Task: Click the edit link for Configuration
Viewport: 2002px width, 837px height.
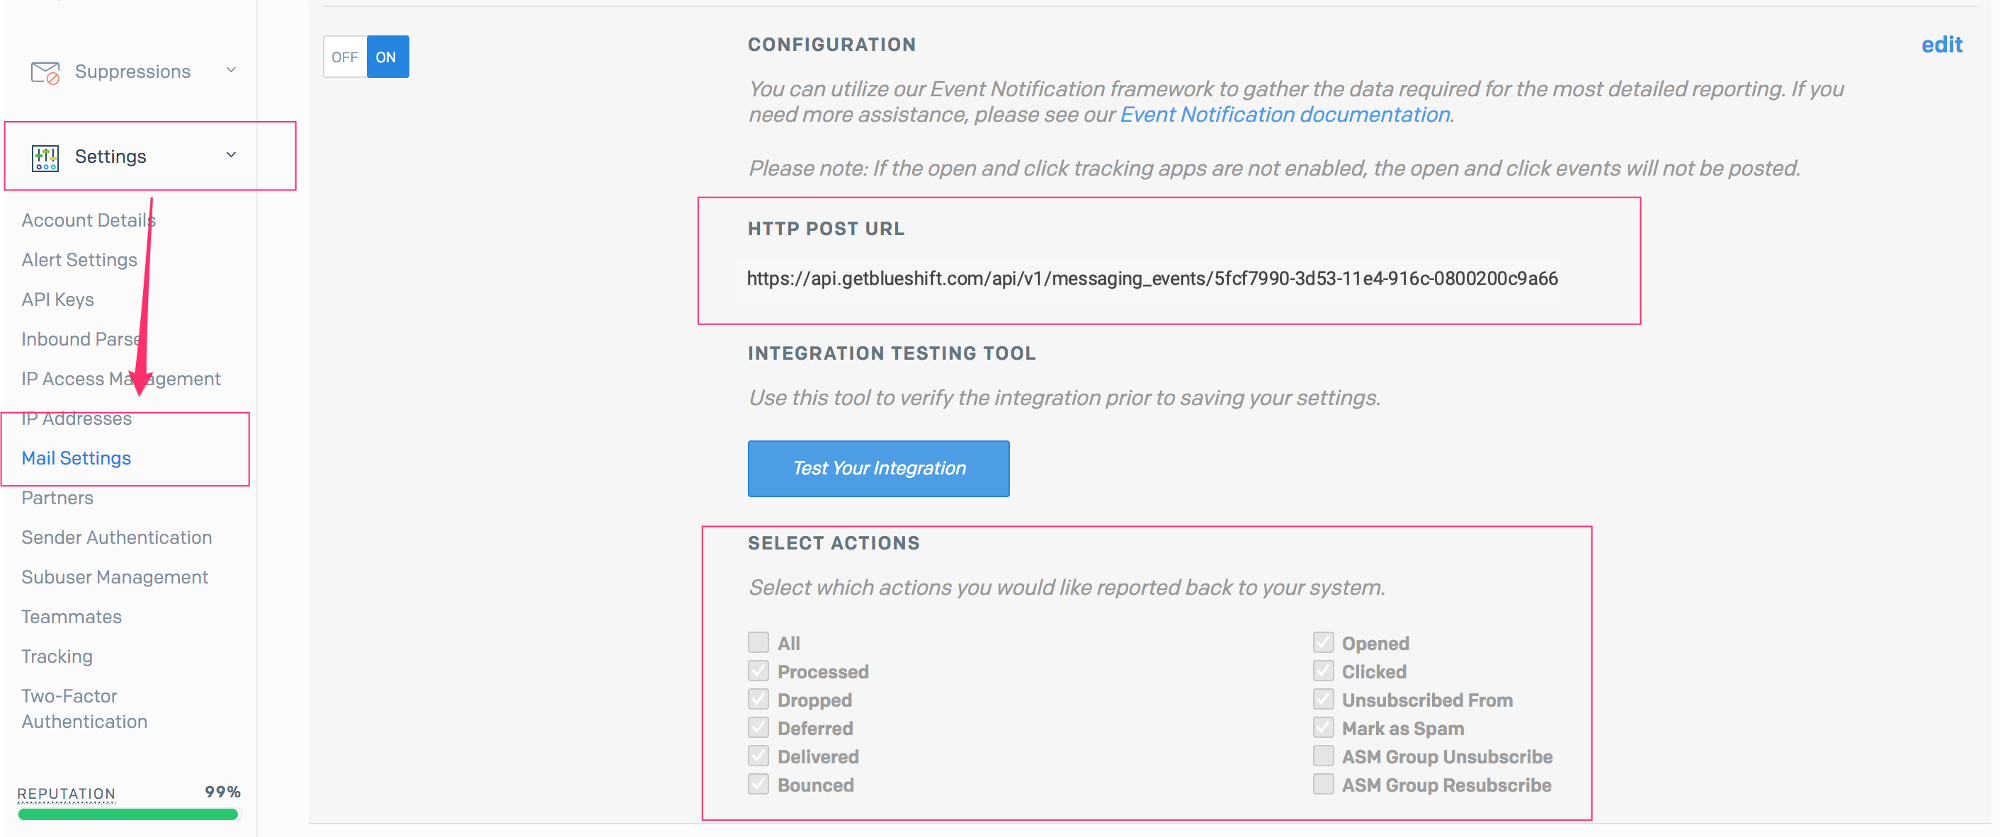Action: pyautogui.click(x=1941, y=45)
